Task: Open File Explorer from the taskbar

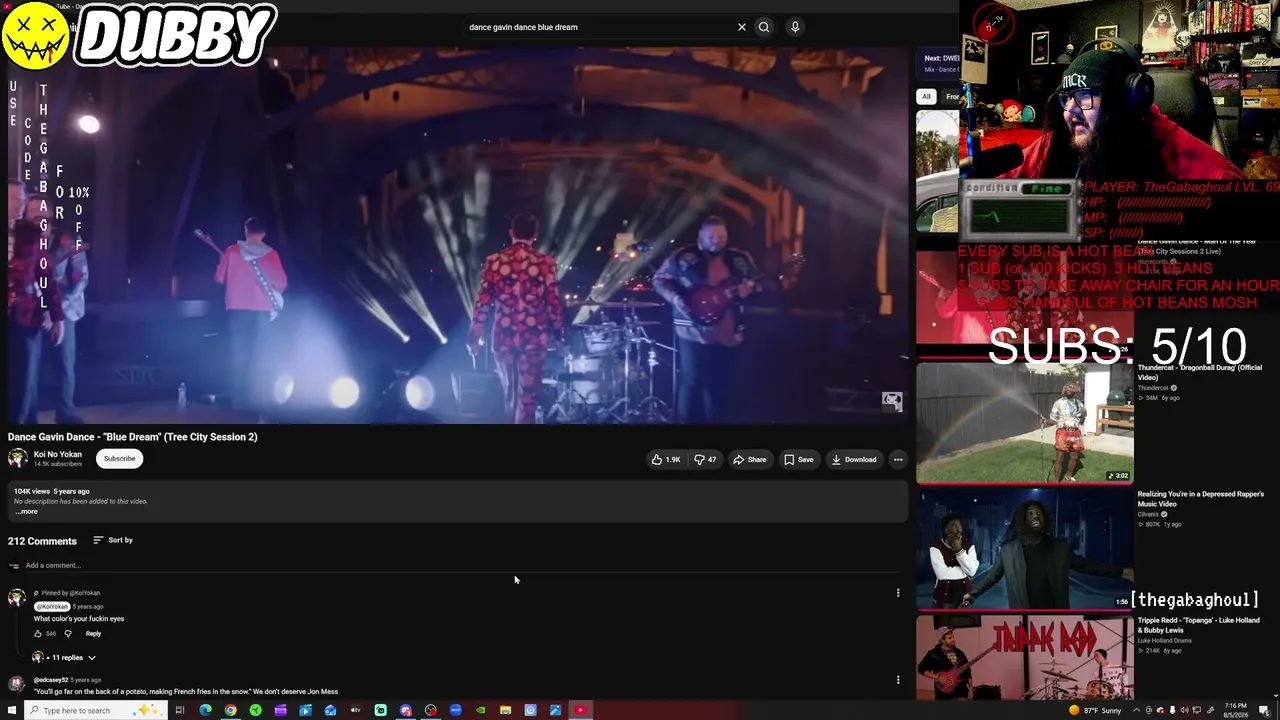Action: click(x=505, y=710)
